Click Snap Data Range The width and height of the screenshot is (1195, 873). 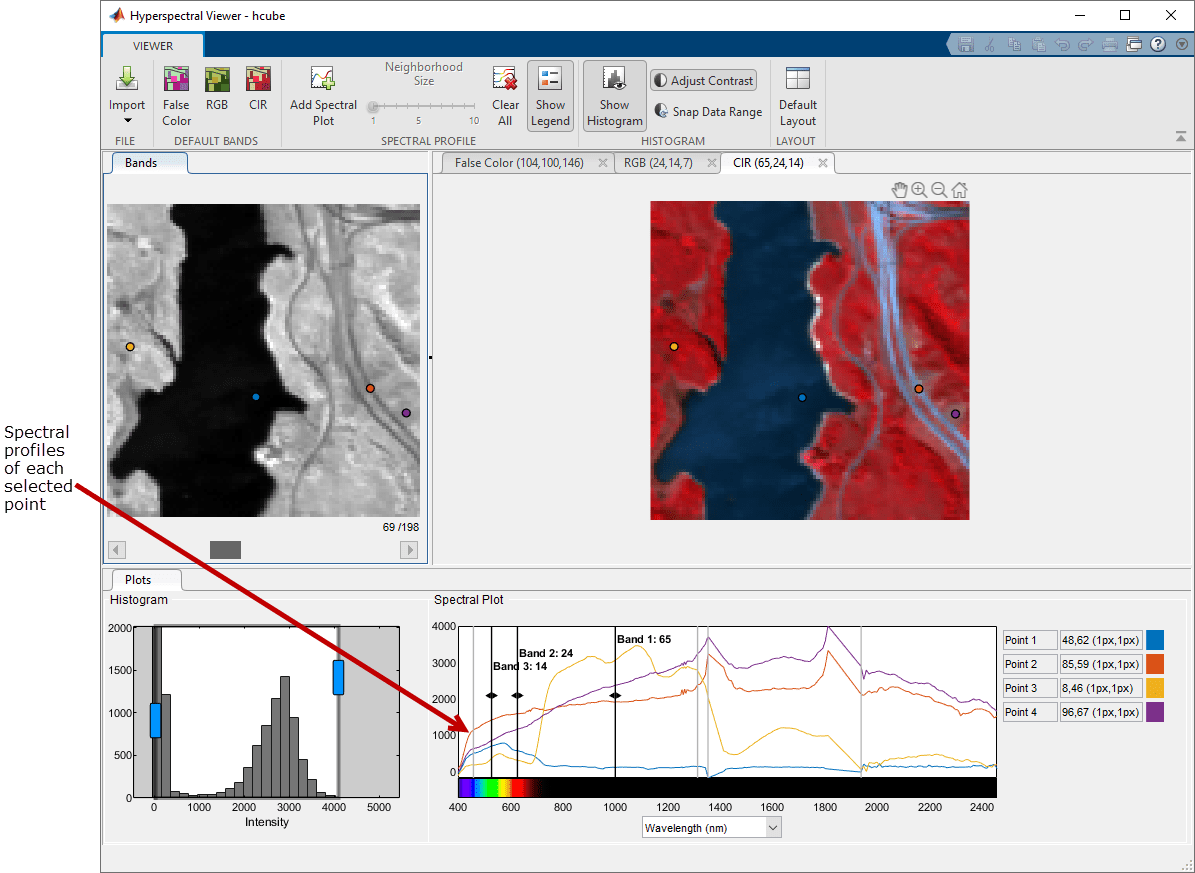coord(708,112)
